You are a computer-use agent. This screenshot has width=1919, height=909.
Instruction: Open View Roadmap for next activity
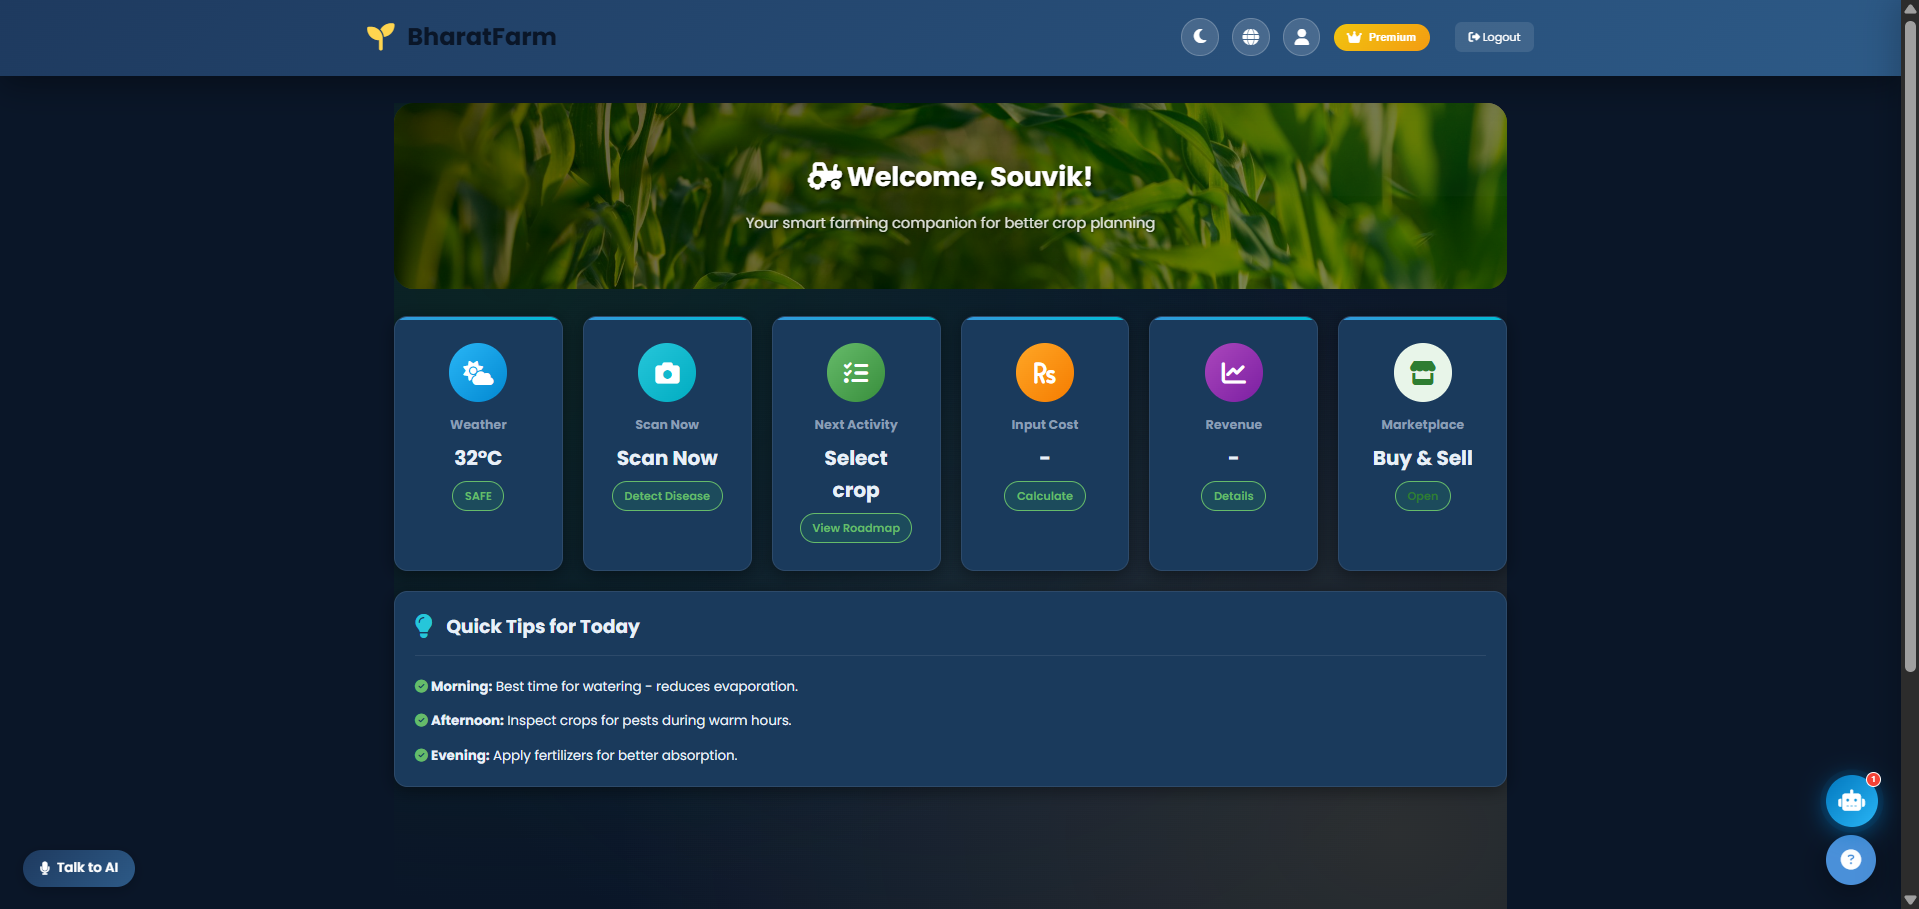tap(856, 528)
